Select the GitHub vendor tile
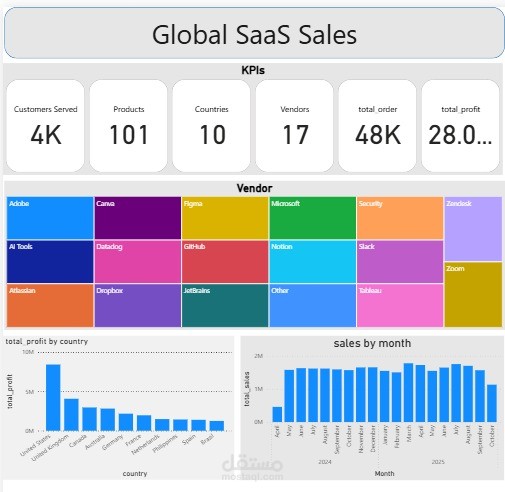The width and height of the screenshot is (505, 492). (x=225, y=262)
